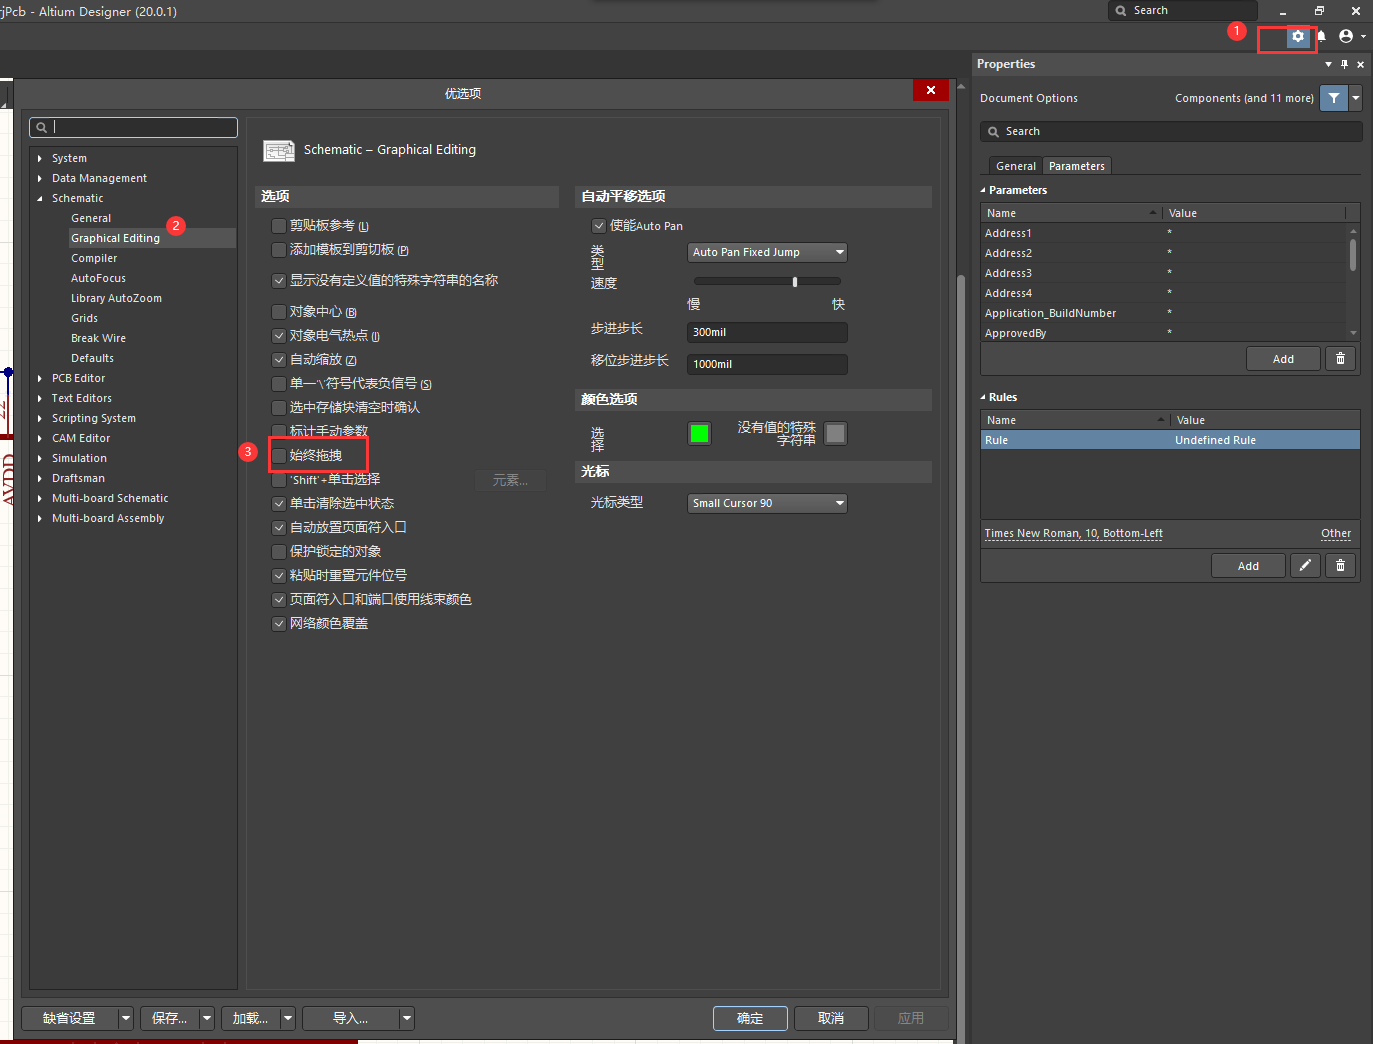This screenshot has width=1373, height=1044.
Task: Pin the Properties panel
Action: (x=1344, y=64)
